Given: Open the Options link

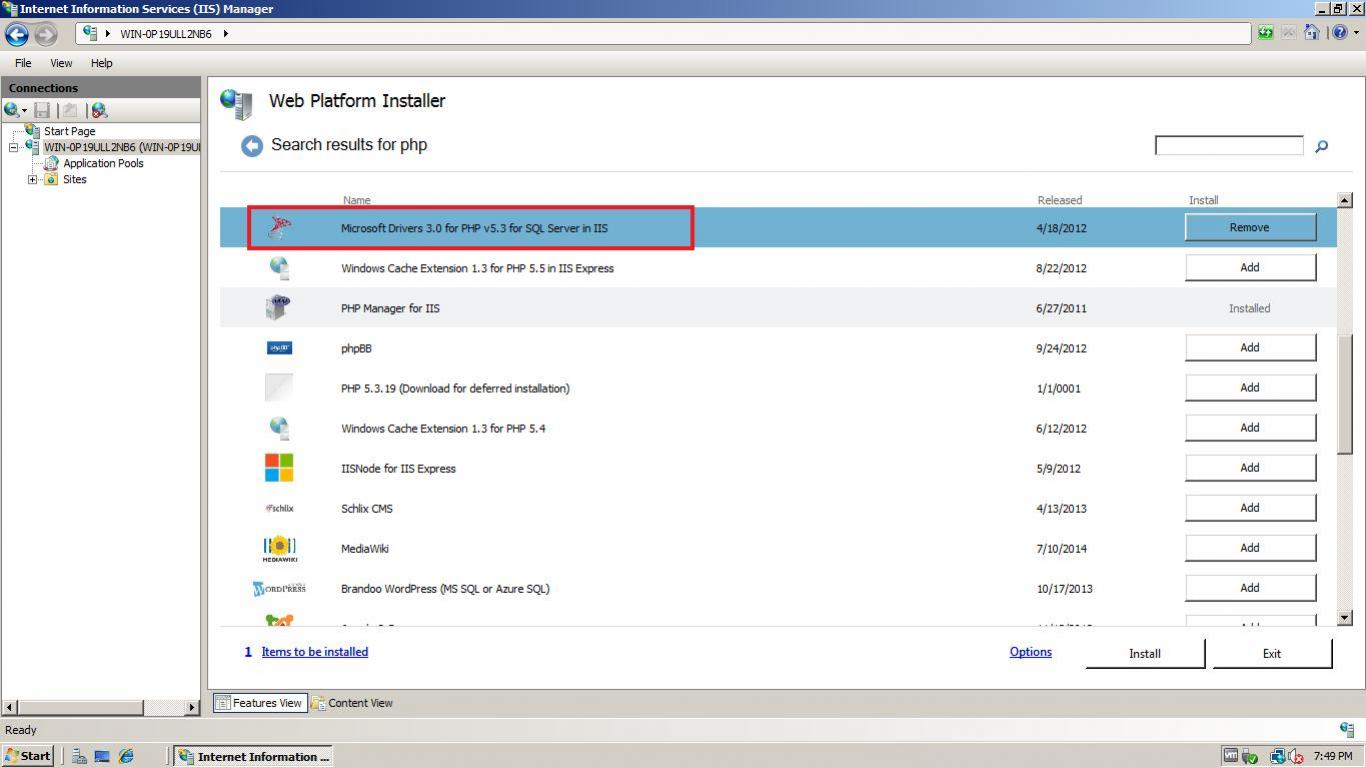Looking at the screenshot, I should [x=1030, y=652].
